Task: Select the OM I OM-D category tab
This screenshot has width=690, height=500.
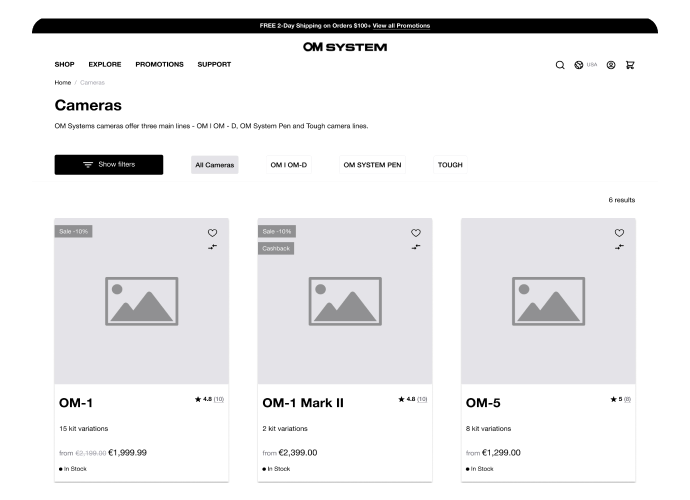Action: (x=289, y=165)
